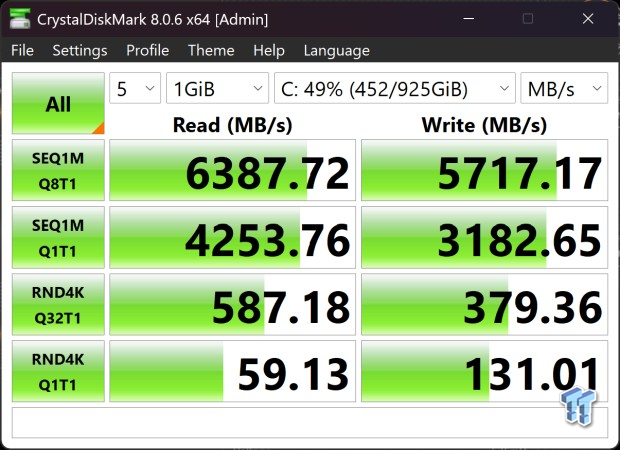Run the RND4K Q1T1 test

[58, 371]
